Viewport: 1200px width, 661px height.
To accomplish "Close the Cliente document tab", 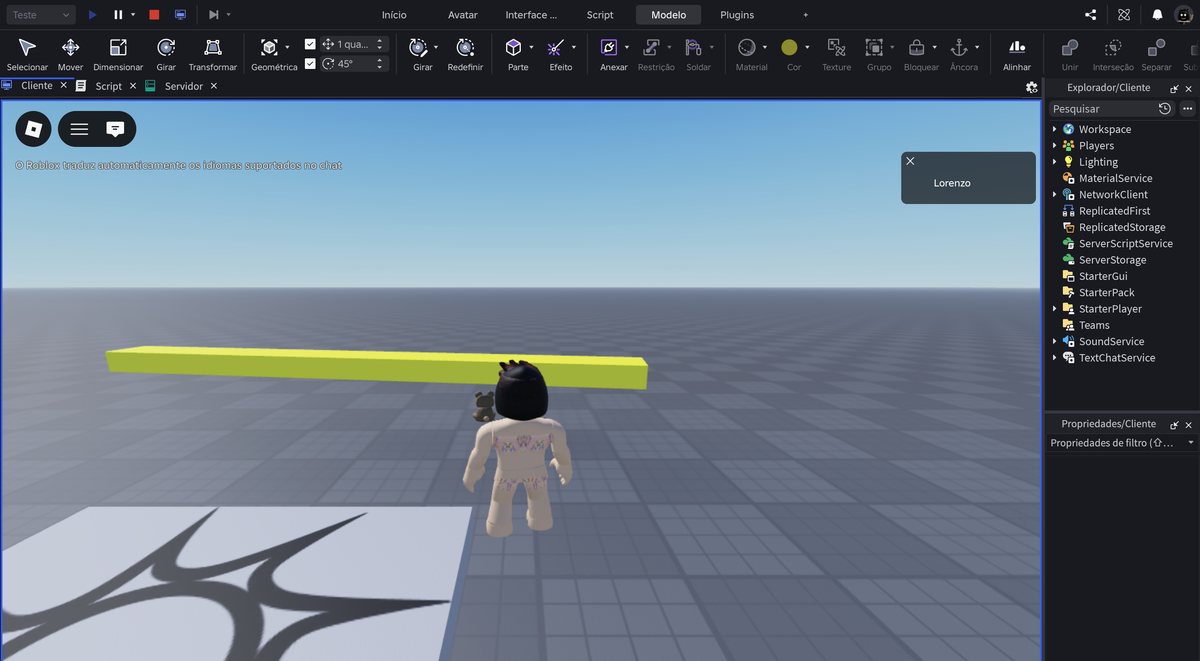I will point(64,86).
